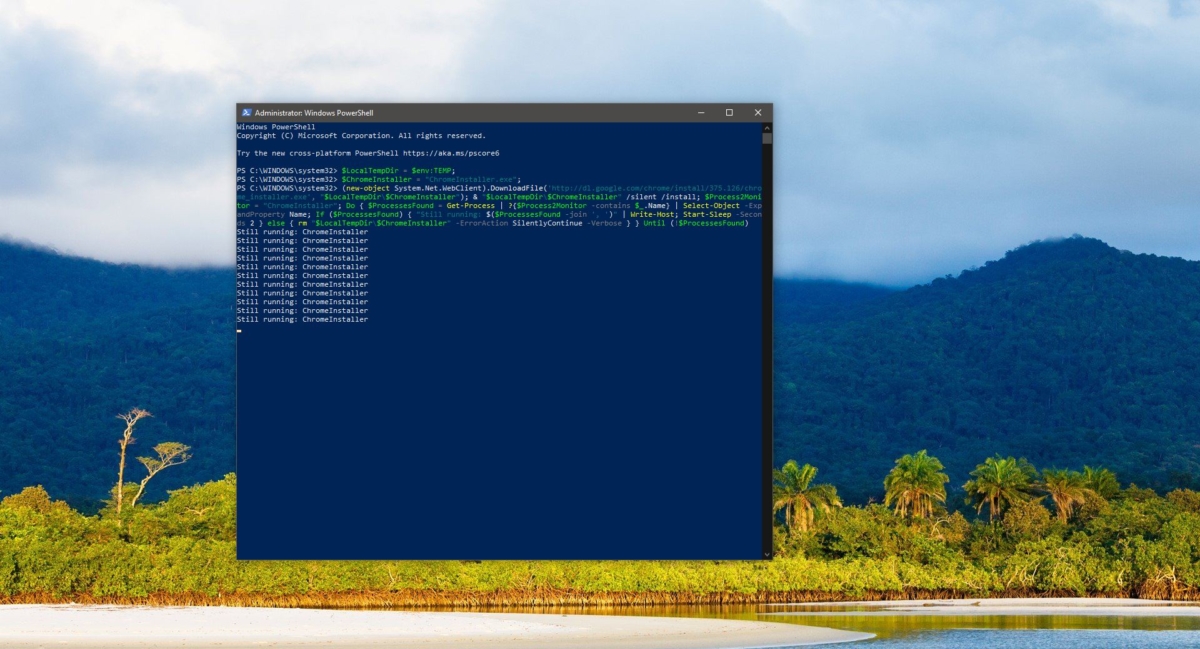The image size is (1200, 649).
Task: Click the copyright notice line
Action: click(x=360, y=135)
